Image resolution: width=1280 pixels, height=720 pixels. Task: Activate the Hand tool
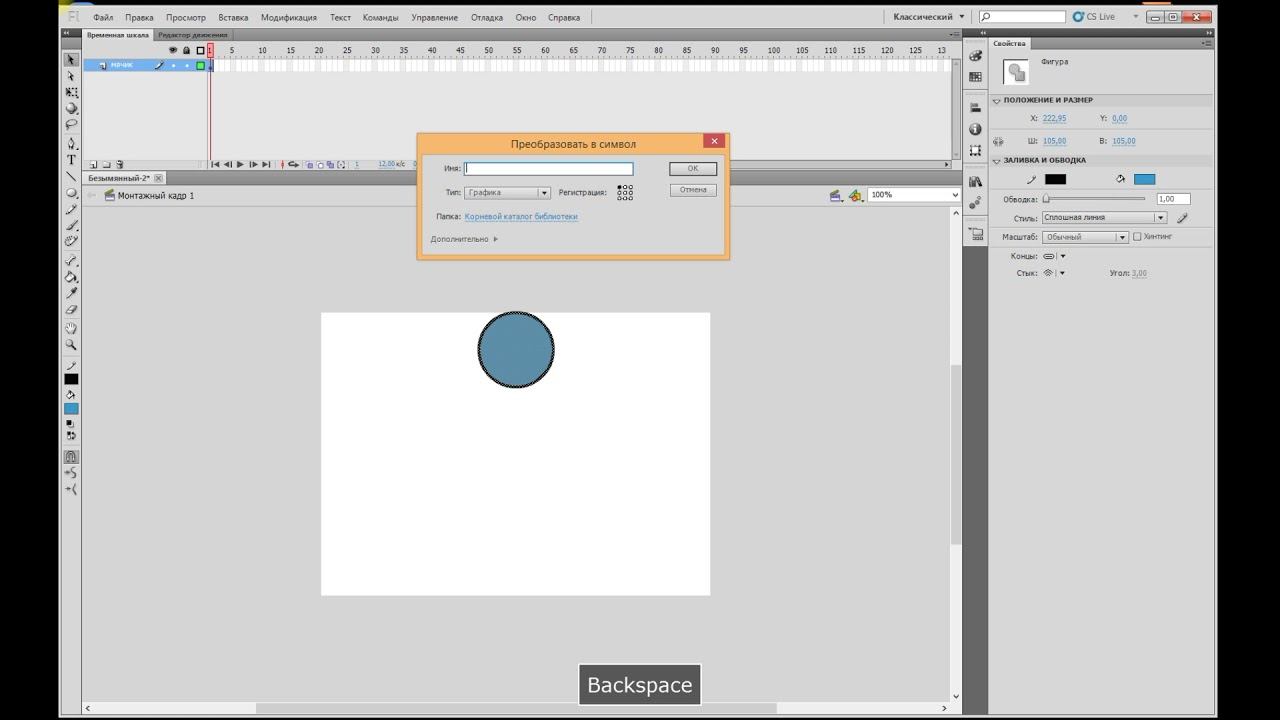tap(71, 328)
